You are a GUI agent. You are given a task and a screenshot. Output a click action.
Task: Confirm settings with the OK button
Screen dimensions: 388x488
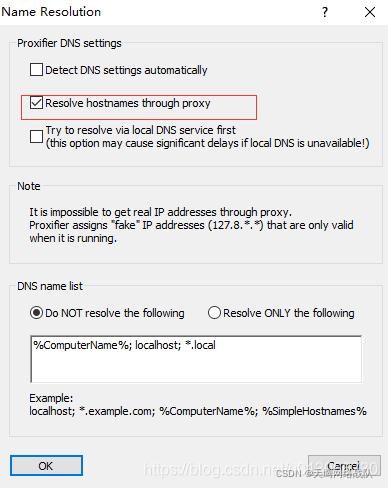click(46, 465)
